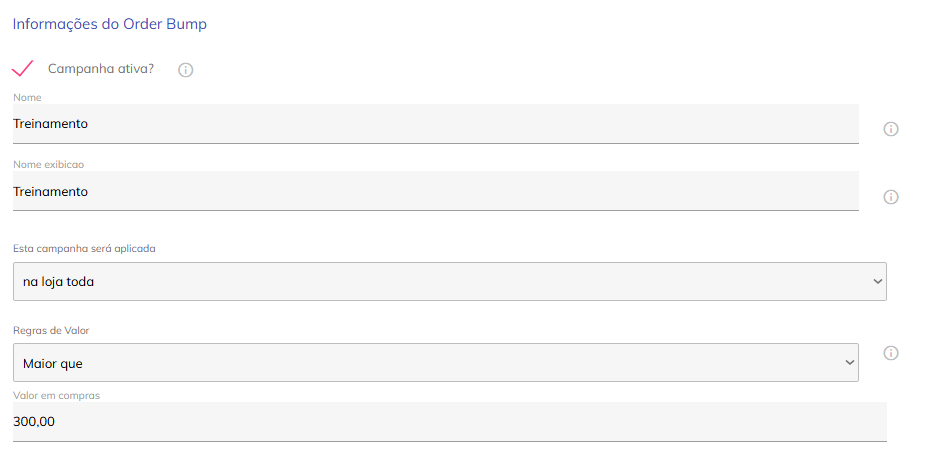Click the 'Campanha ativa?' label text
Screen dimensions: 944x463
(x=101, y=69)
